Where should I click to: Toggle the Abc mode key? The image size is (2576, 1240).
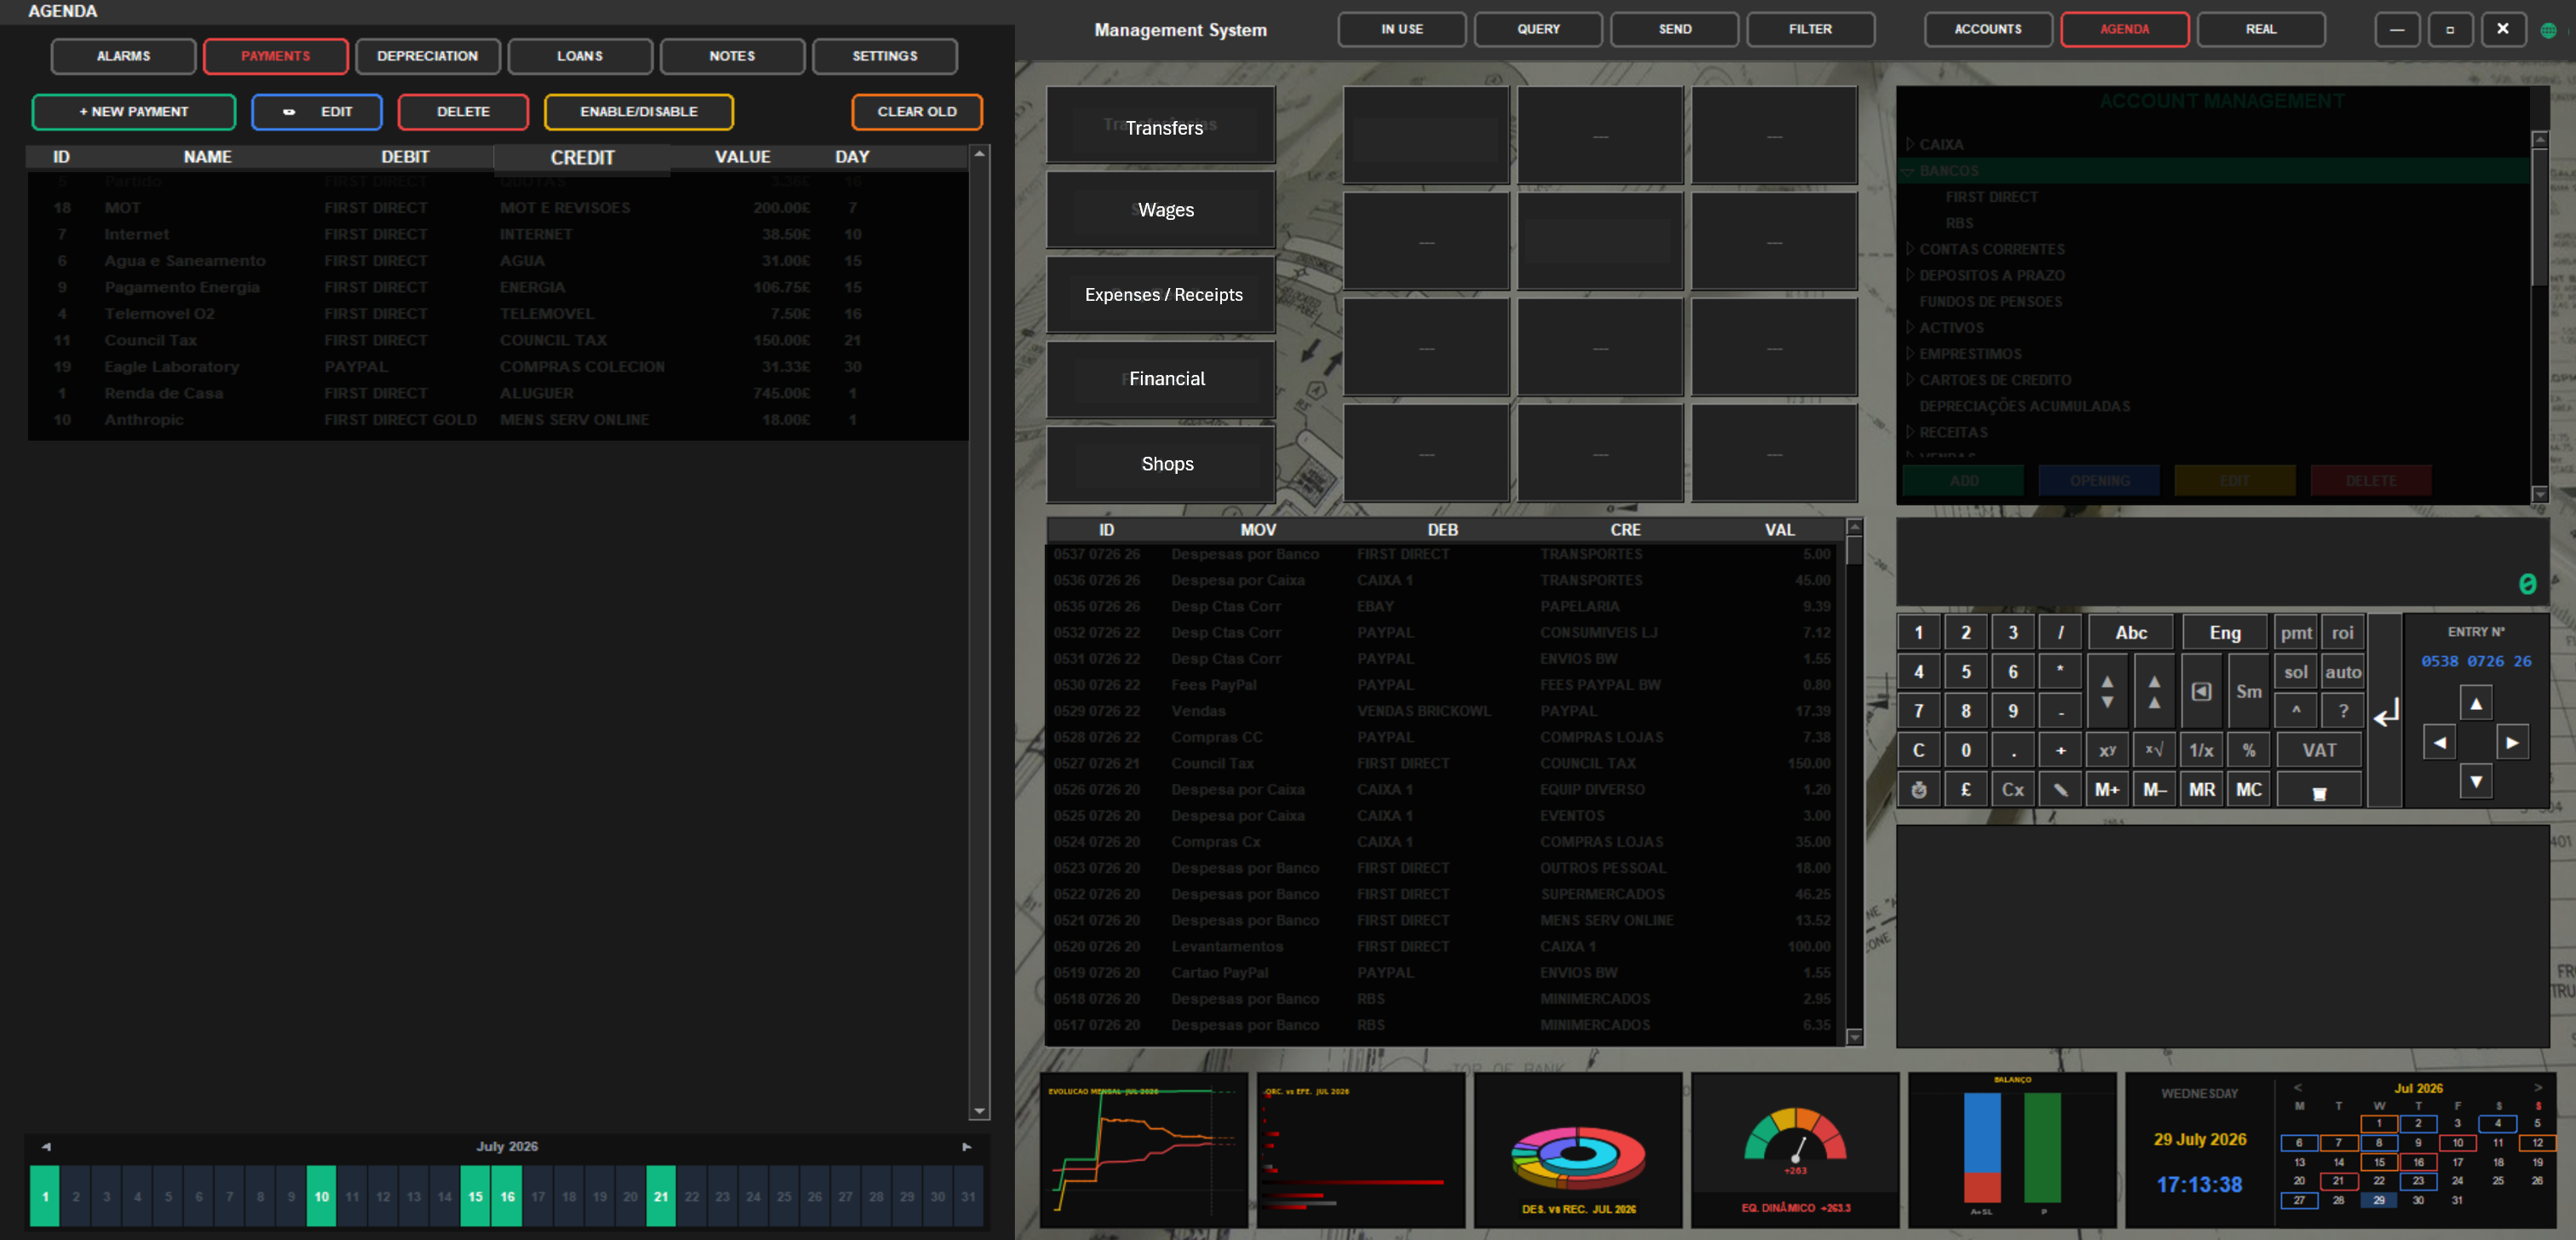click(2130, 632)
